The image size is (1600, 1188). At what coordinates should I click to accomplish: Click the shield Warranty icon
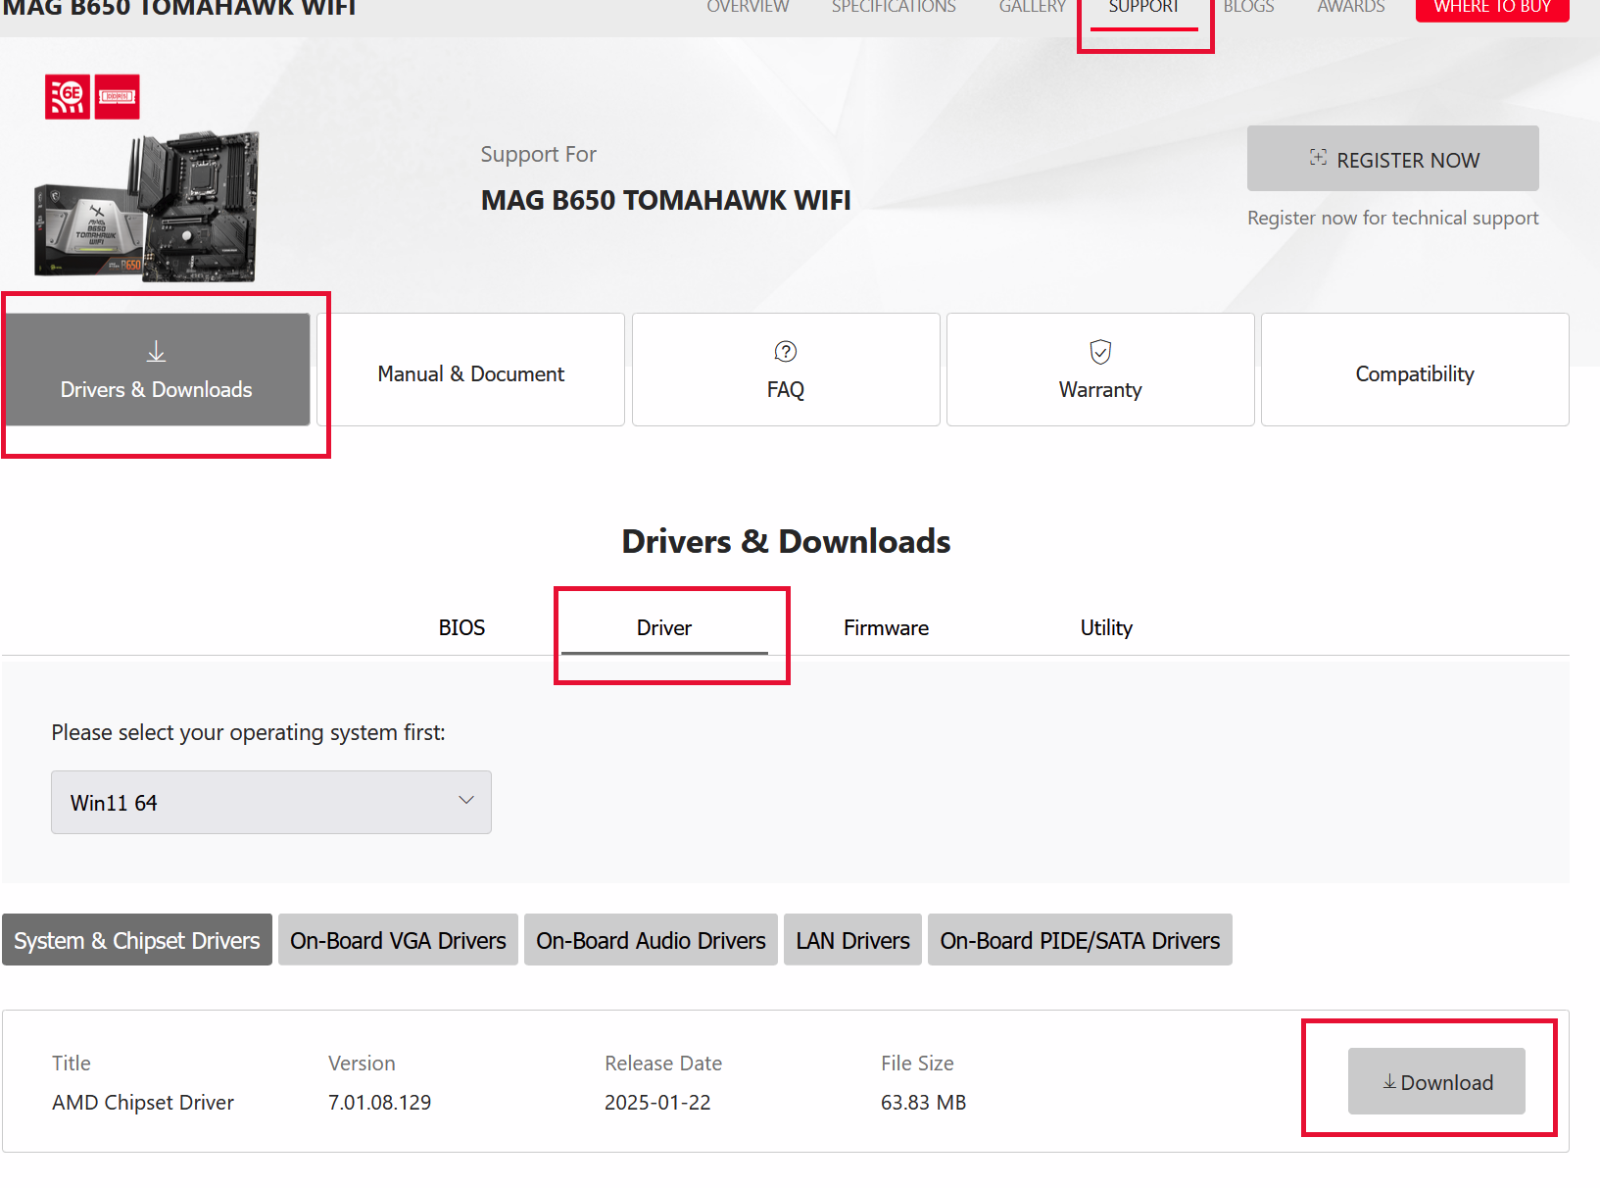[x=1100, y=352]
